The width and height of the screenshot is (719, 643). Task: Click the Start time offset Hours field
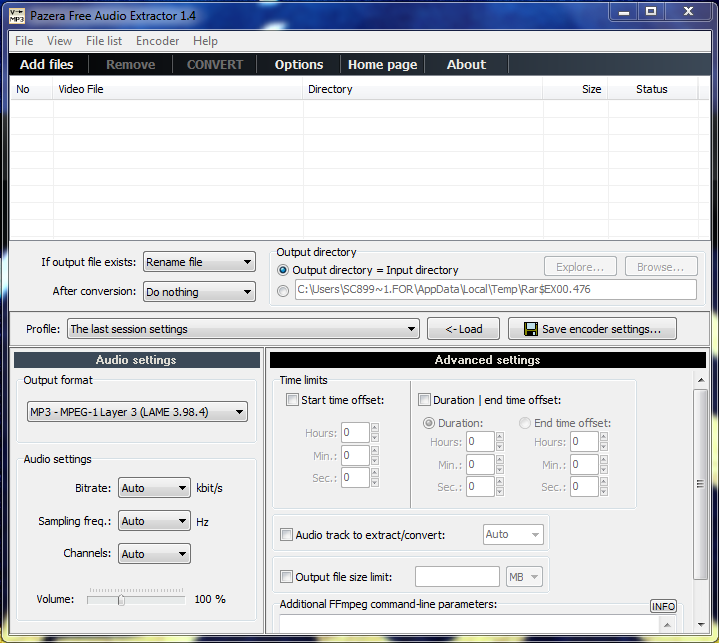click(x=355, y=432)
